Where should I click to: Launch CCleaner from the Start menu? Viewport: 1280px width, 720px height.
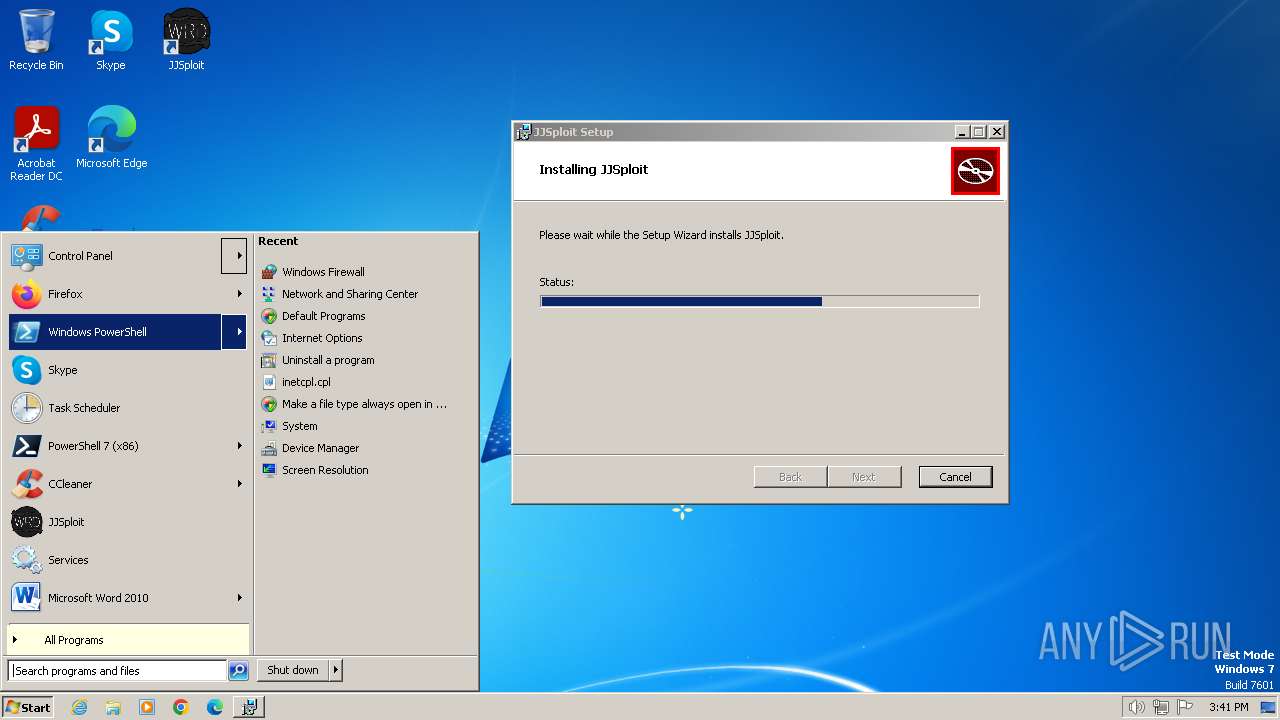tap(128, 484)
